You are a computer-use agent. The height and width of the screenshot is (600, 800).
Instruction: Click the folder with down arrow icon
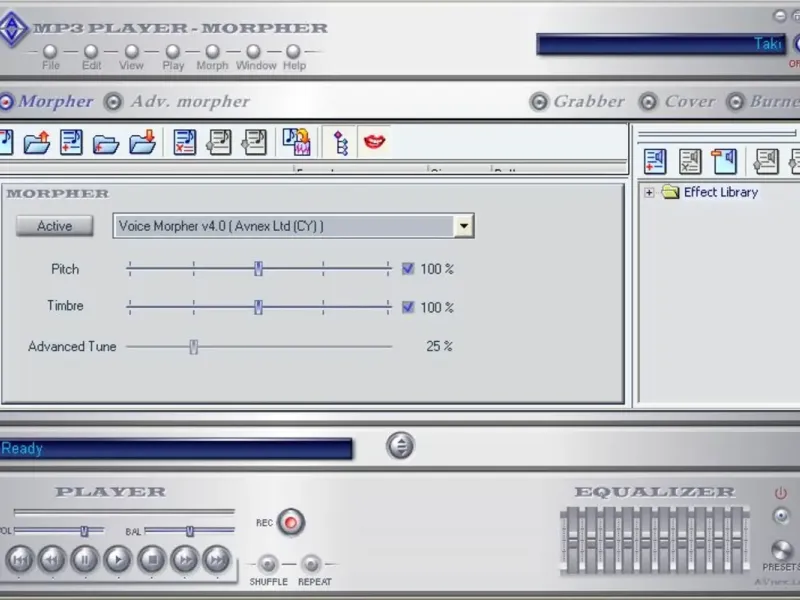tap(142, 142)
